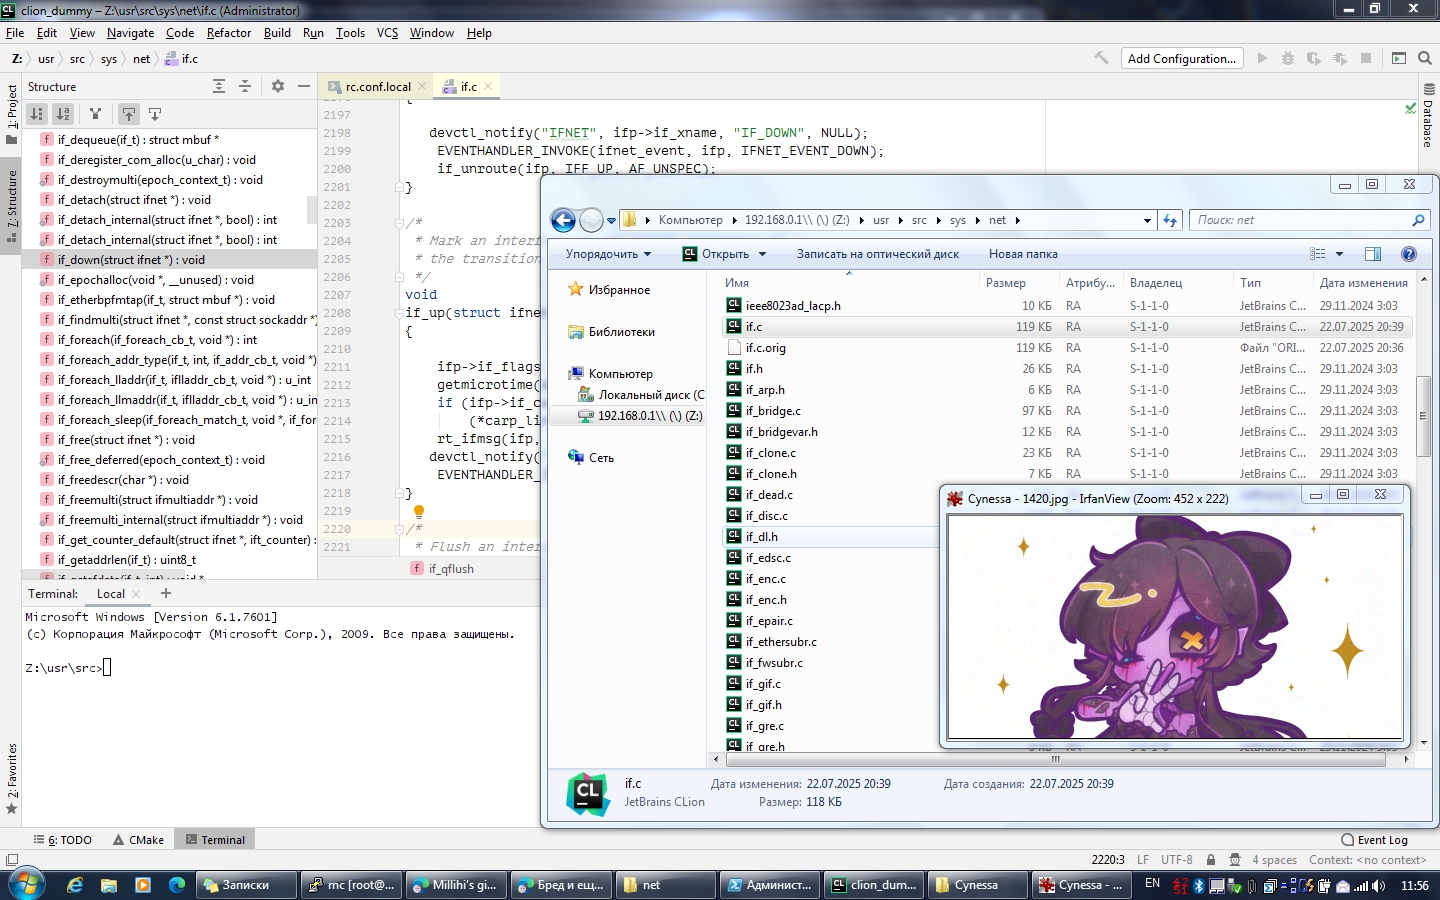Click UTF-8 encoding selector
Screen dimensions: 1440x900
click(x=1177, y=860)
